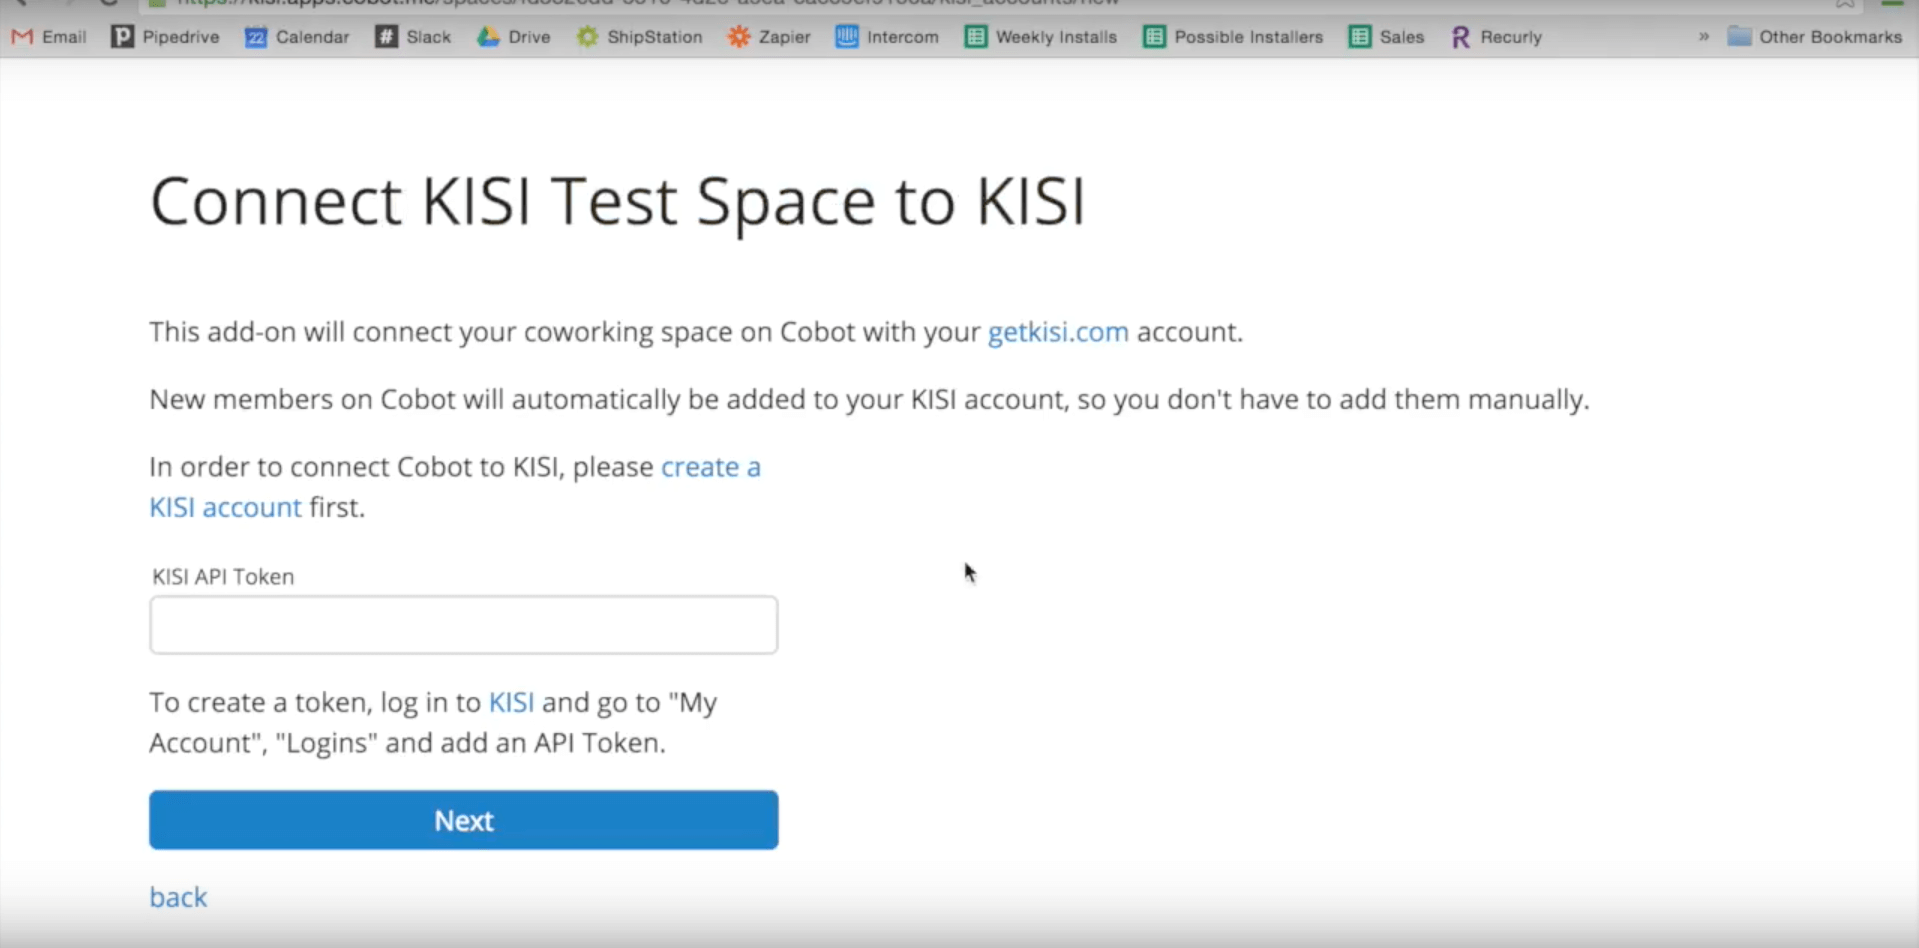Open the Sales spreadsheet bookmark
The height and width of the screenshot is (948, 1919).
1386,37
